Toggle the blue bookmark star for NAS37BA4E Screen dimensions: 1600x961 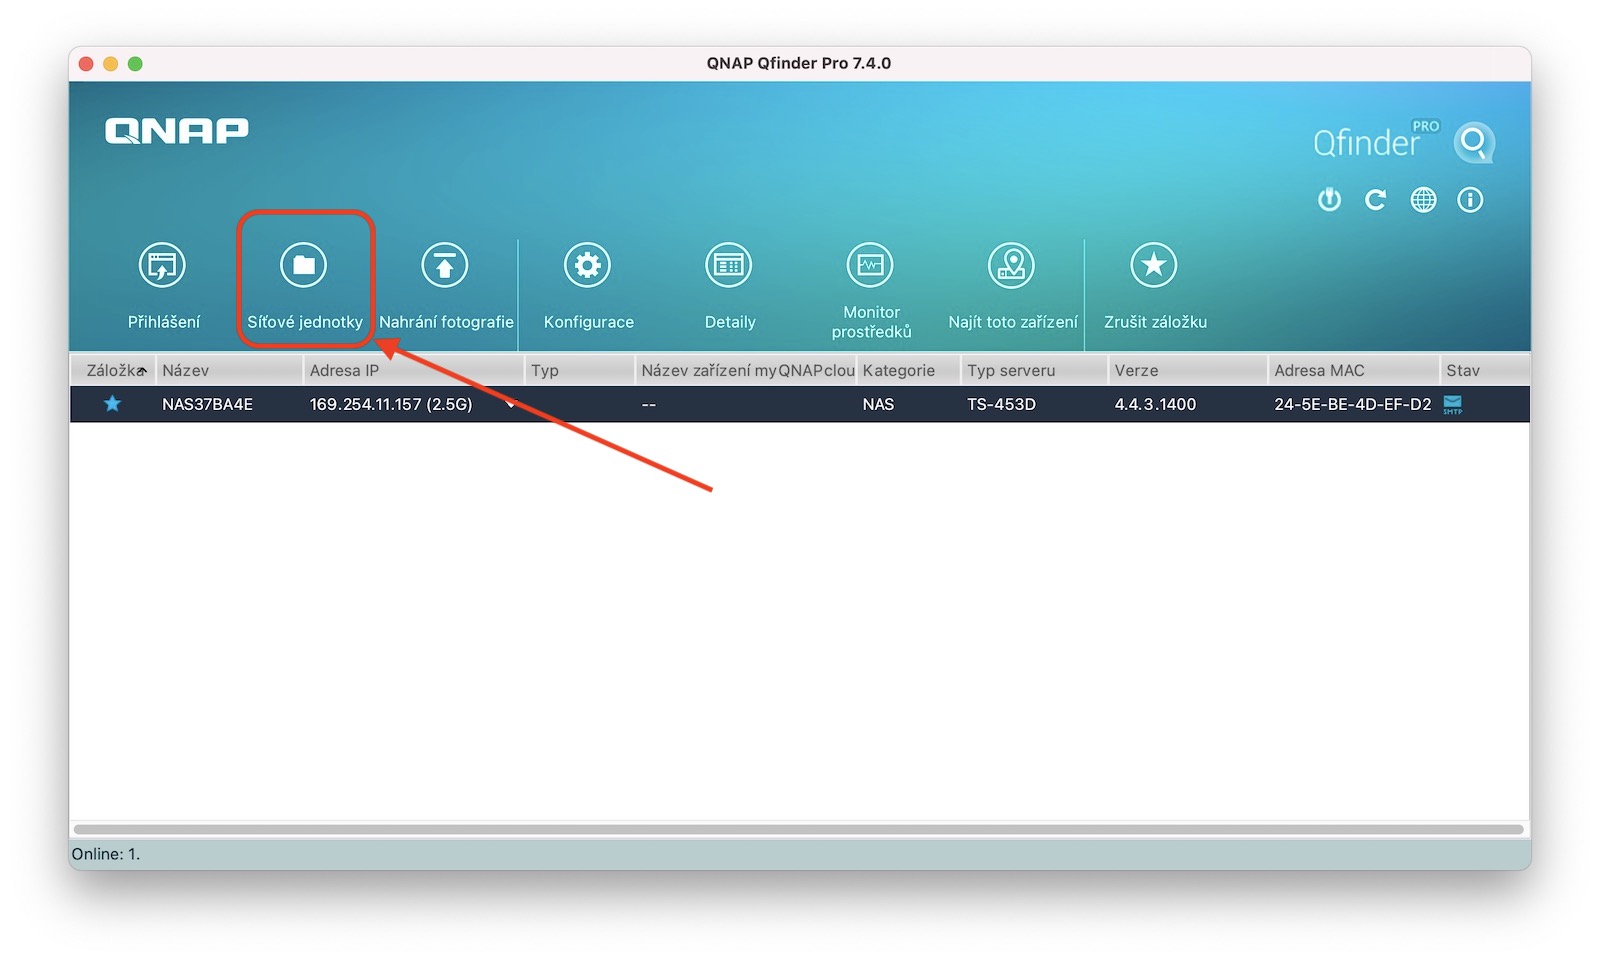tap(112, 404)
